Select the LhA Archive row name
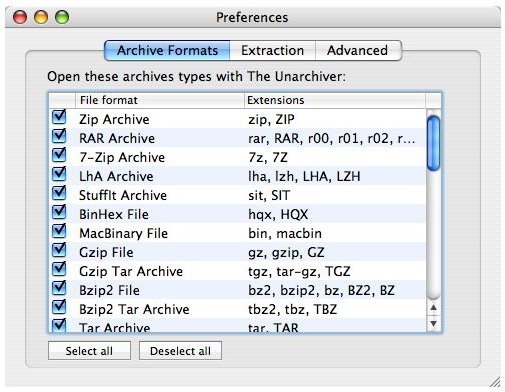The height and width of the screenshot is (392, 505). (116, 176)
